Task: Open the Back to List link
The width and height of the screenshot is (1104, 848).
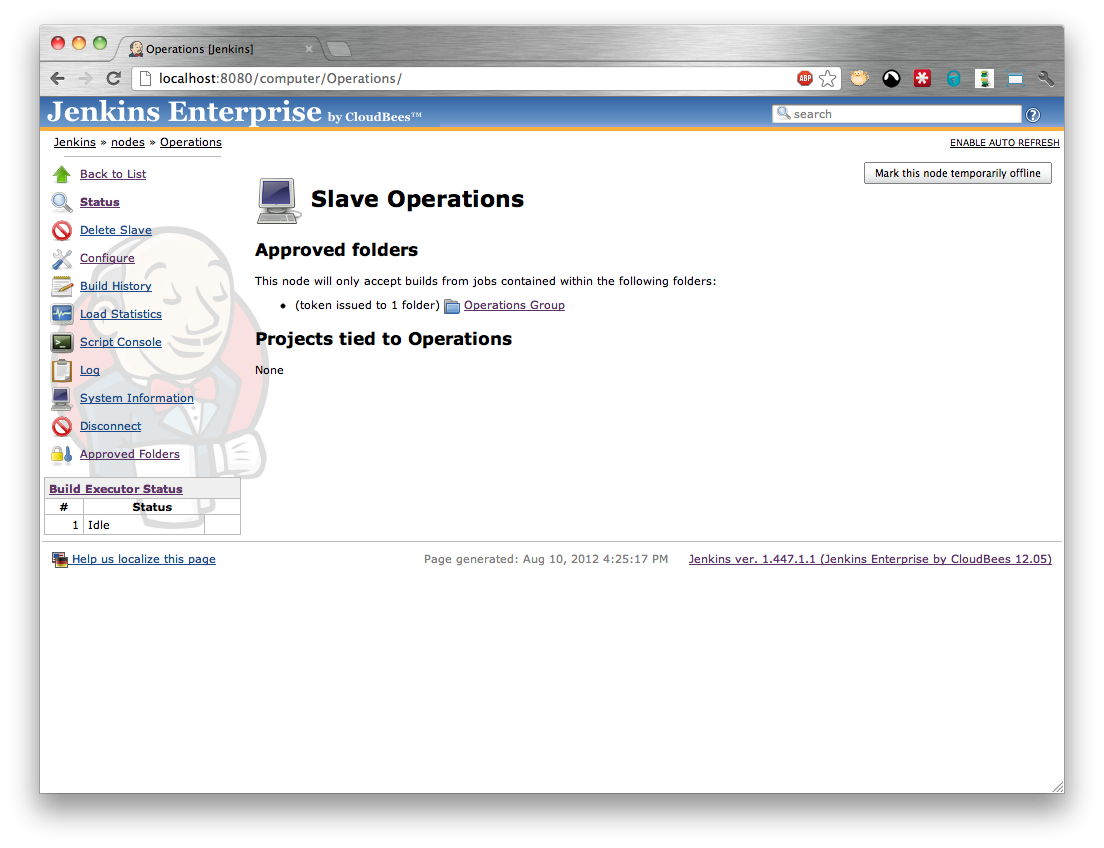Action: tap(113, 174)
